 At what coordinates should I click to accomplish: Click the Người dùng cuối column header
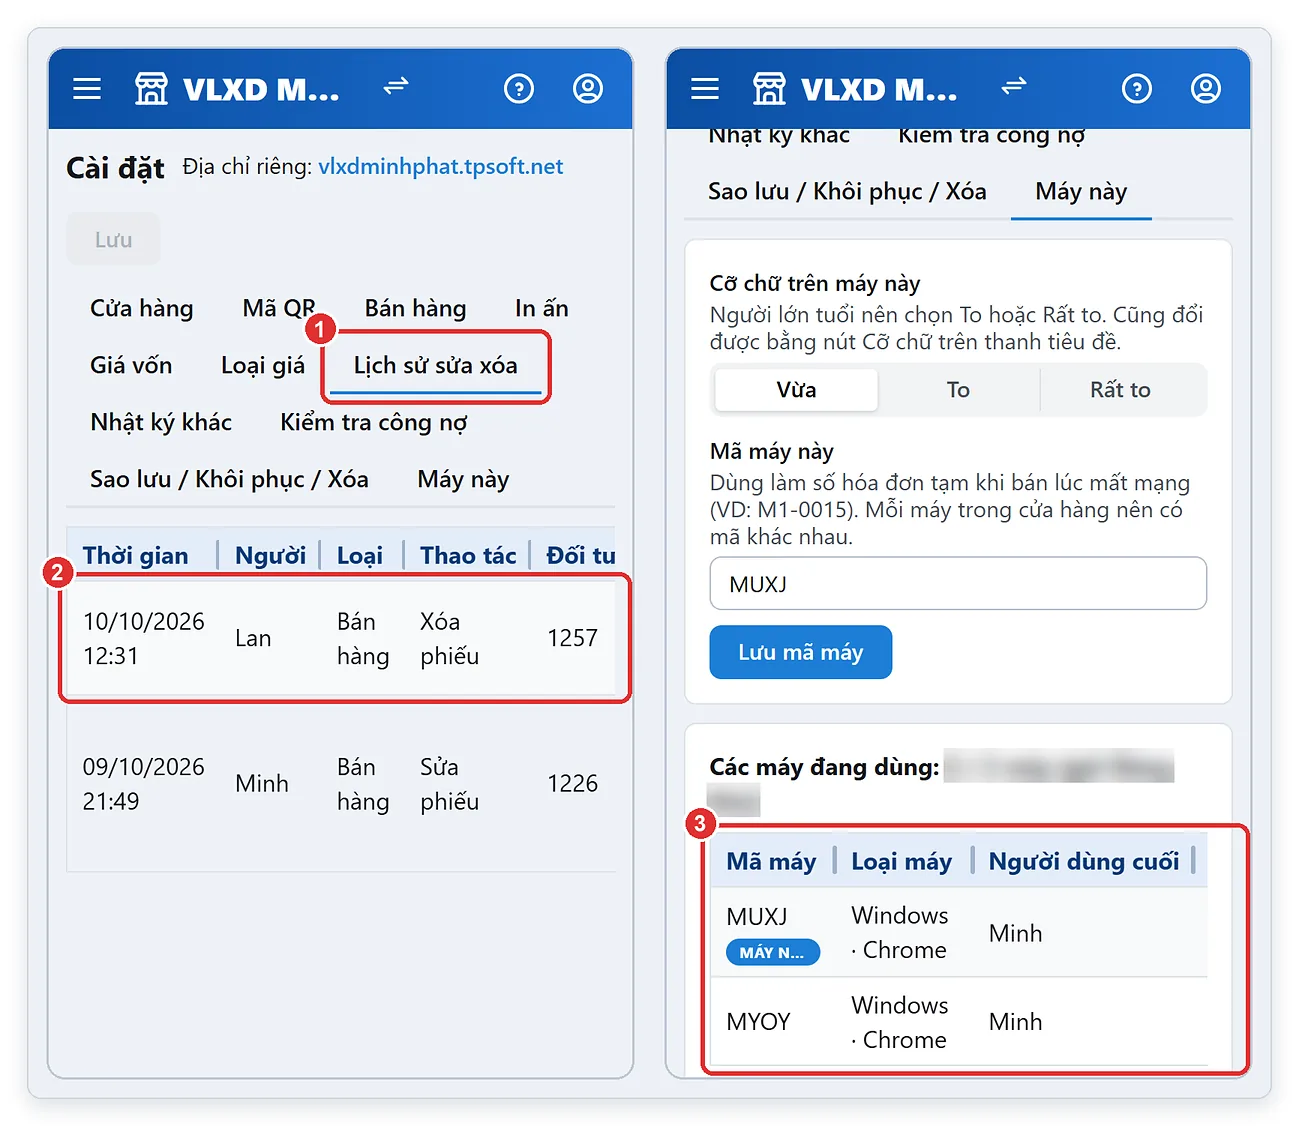tap(1084, 861)
